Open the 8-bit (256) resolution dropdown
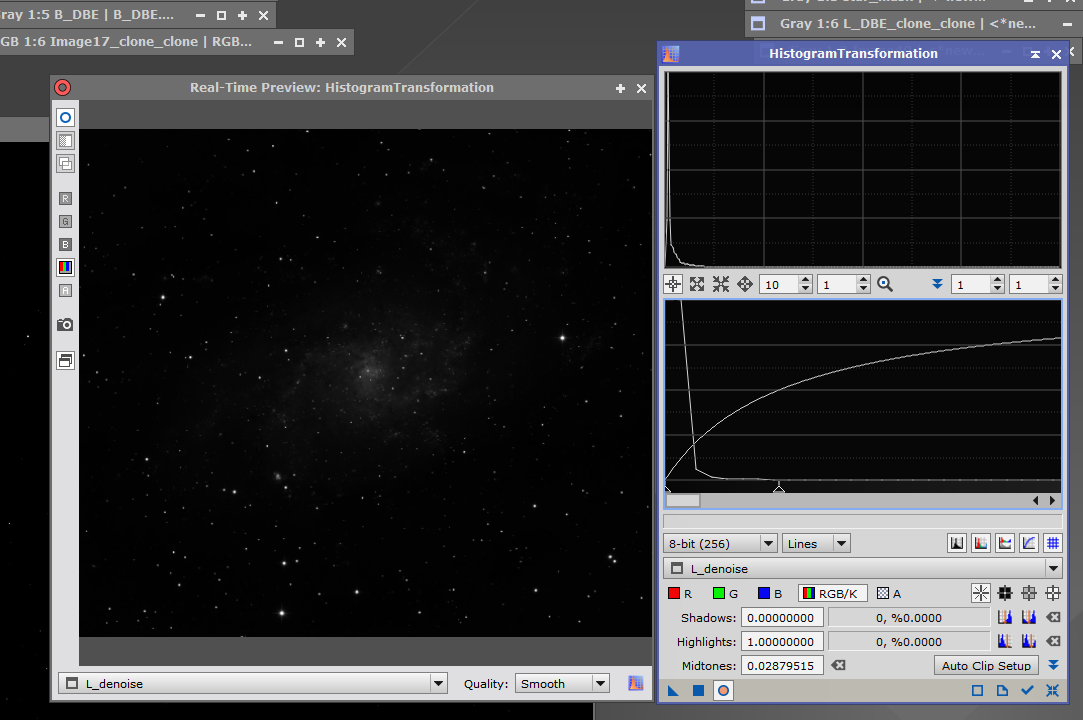The image size is (1083, 720). (719, 543)
